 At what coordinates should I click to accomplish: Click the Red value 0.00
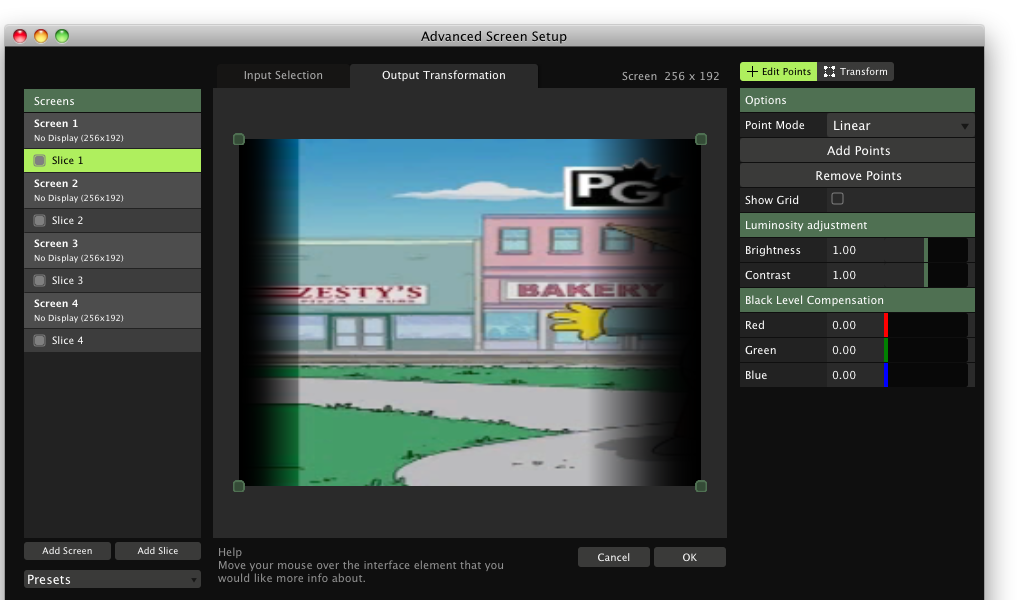844,325
